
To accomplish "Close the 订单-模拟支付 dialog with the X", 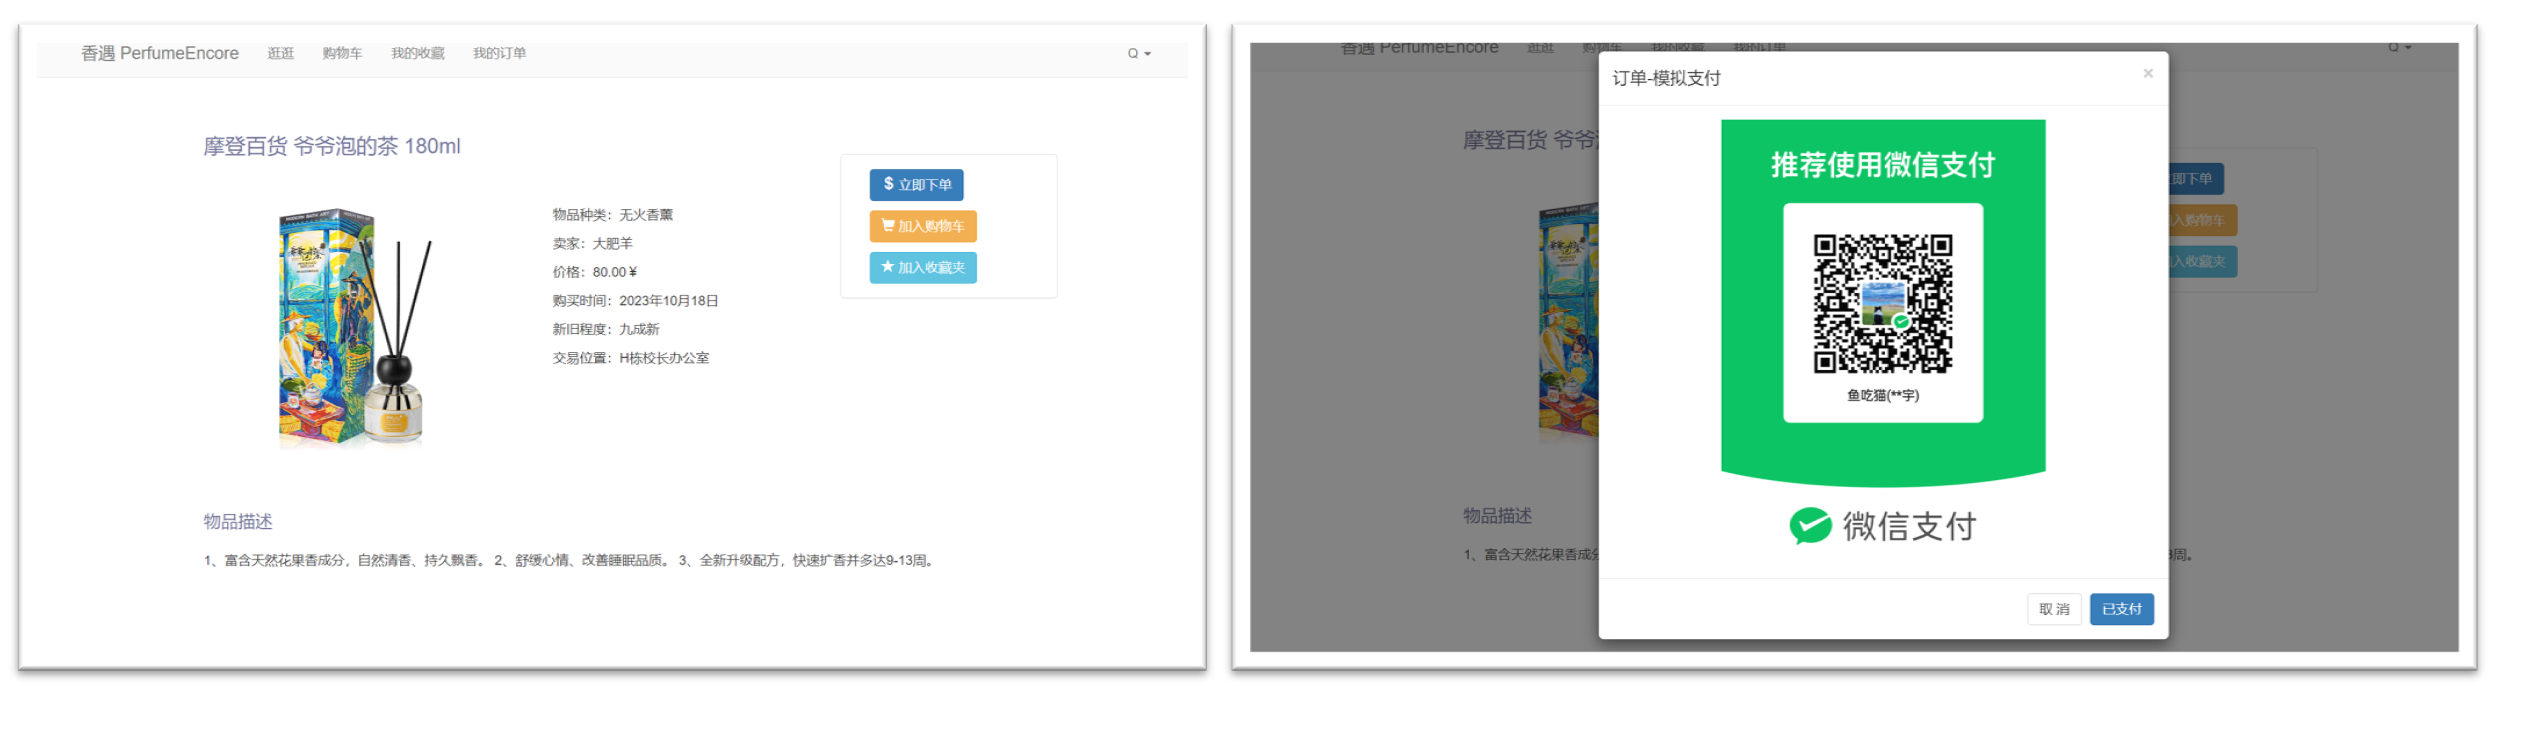I will click(x=2148, y=73).
